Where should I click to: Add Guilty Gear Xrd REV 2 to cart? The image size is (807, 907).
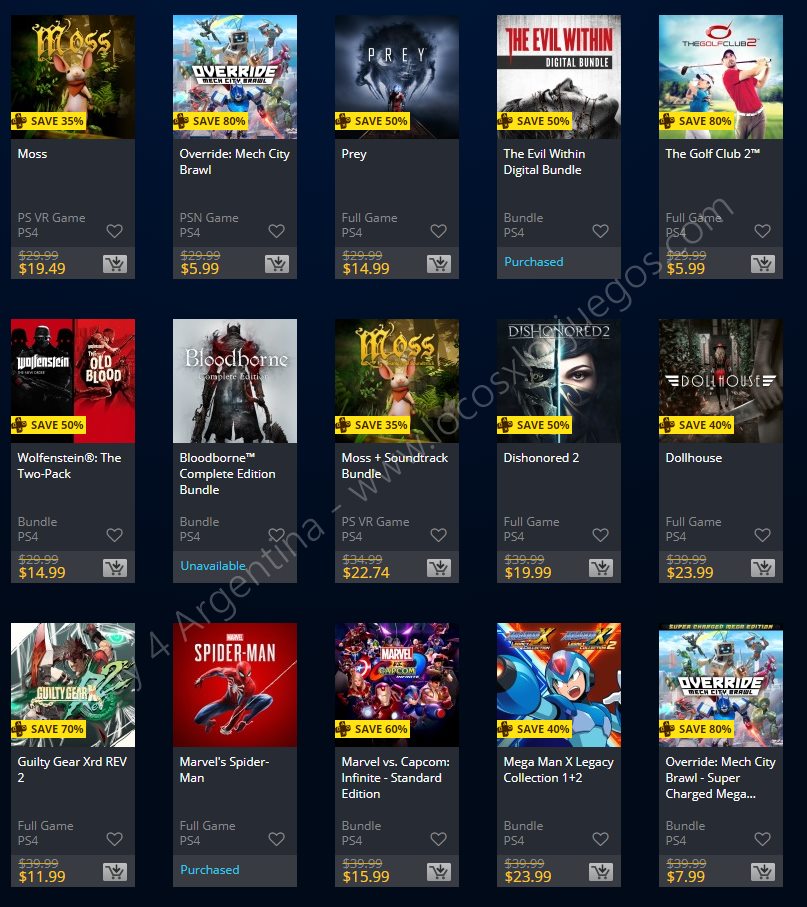(x=115, y=872)
